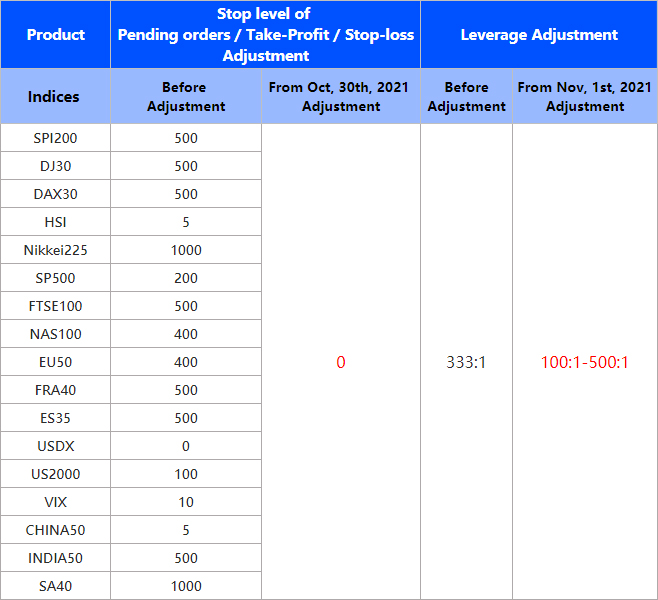658x600 pixels.
Task: Click the Stop level of Pending orders header
Action: [x=265, y=35]
